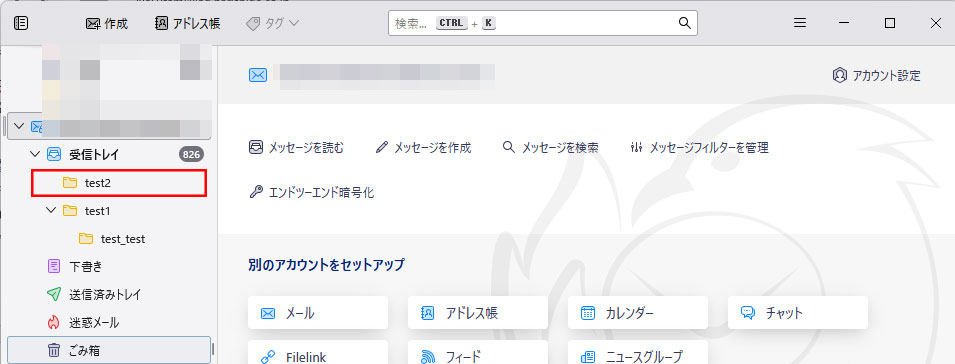Set up a ニュースグループ account
The height and width of the screenshot is (364, 955).
click(x=638, y=353)
